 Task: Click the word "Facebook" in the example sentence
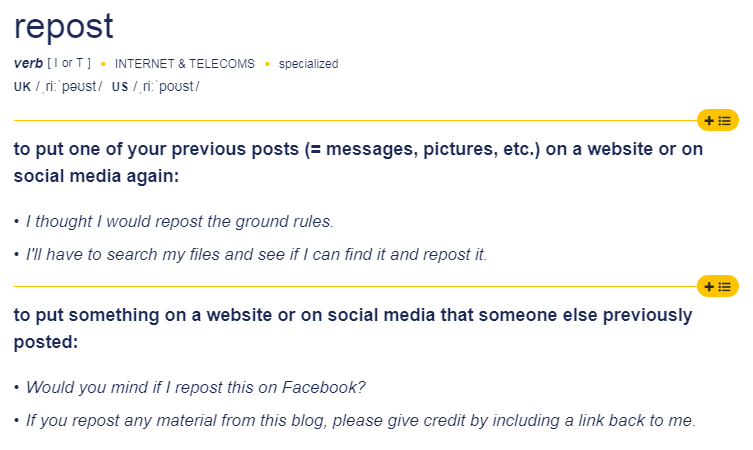pyautogui.click(x=324, y=387)
